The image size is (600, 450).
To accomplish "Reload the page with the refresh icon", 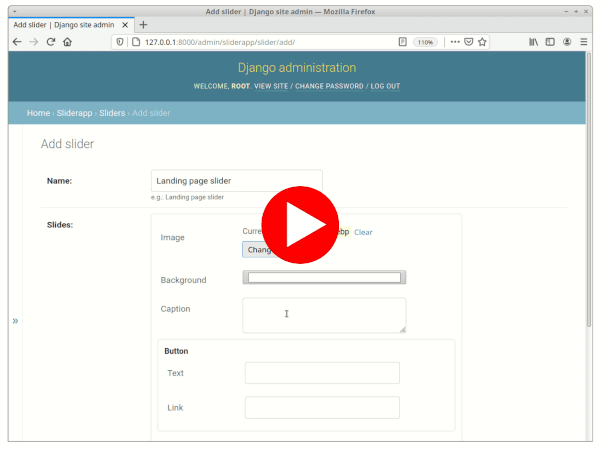I will pyautogui.click(x=51, y=42).
